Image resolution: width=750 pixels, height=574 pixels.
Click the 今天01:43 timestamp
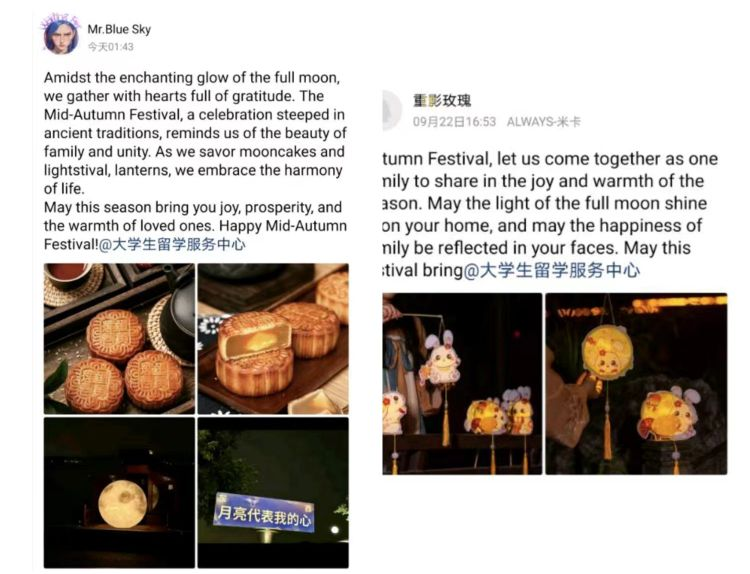pos(110,47)
